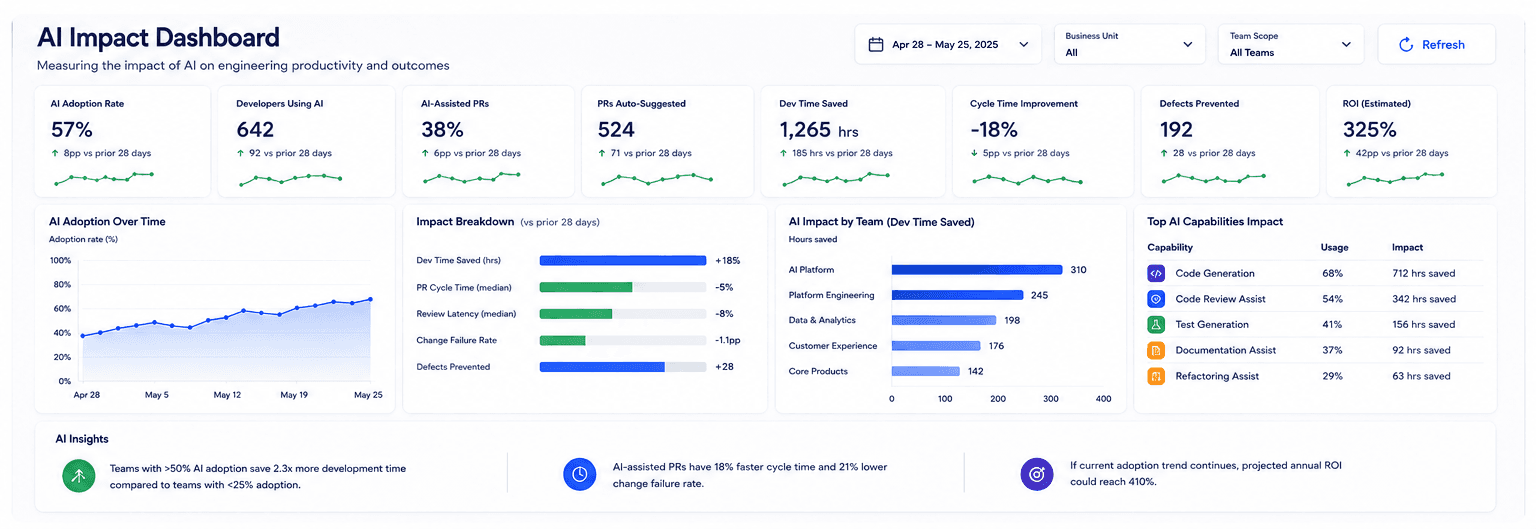Viewport: 1536px width, 529px height.
Task: Click the Dev Time Saved (hrs) progress bar
Action: [623, 260]
